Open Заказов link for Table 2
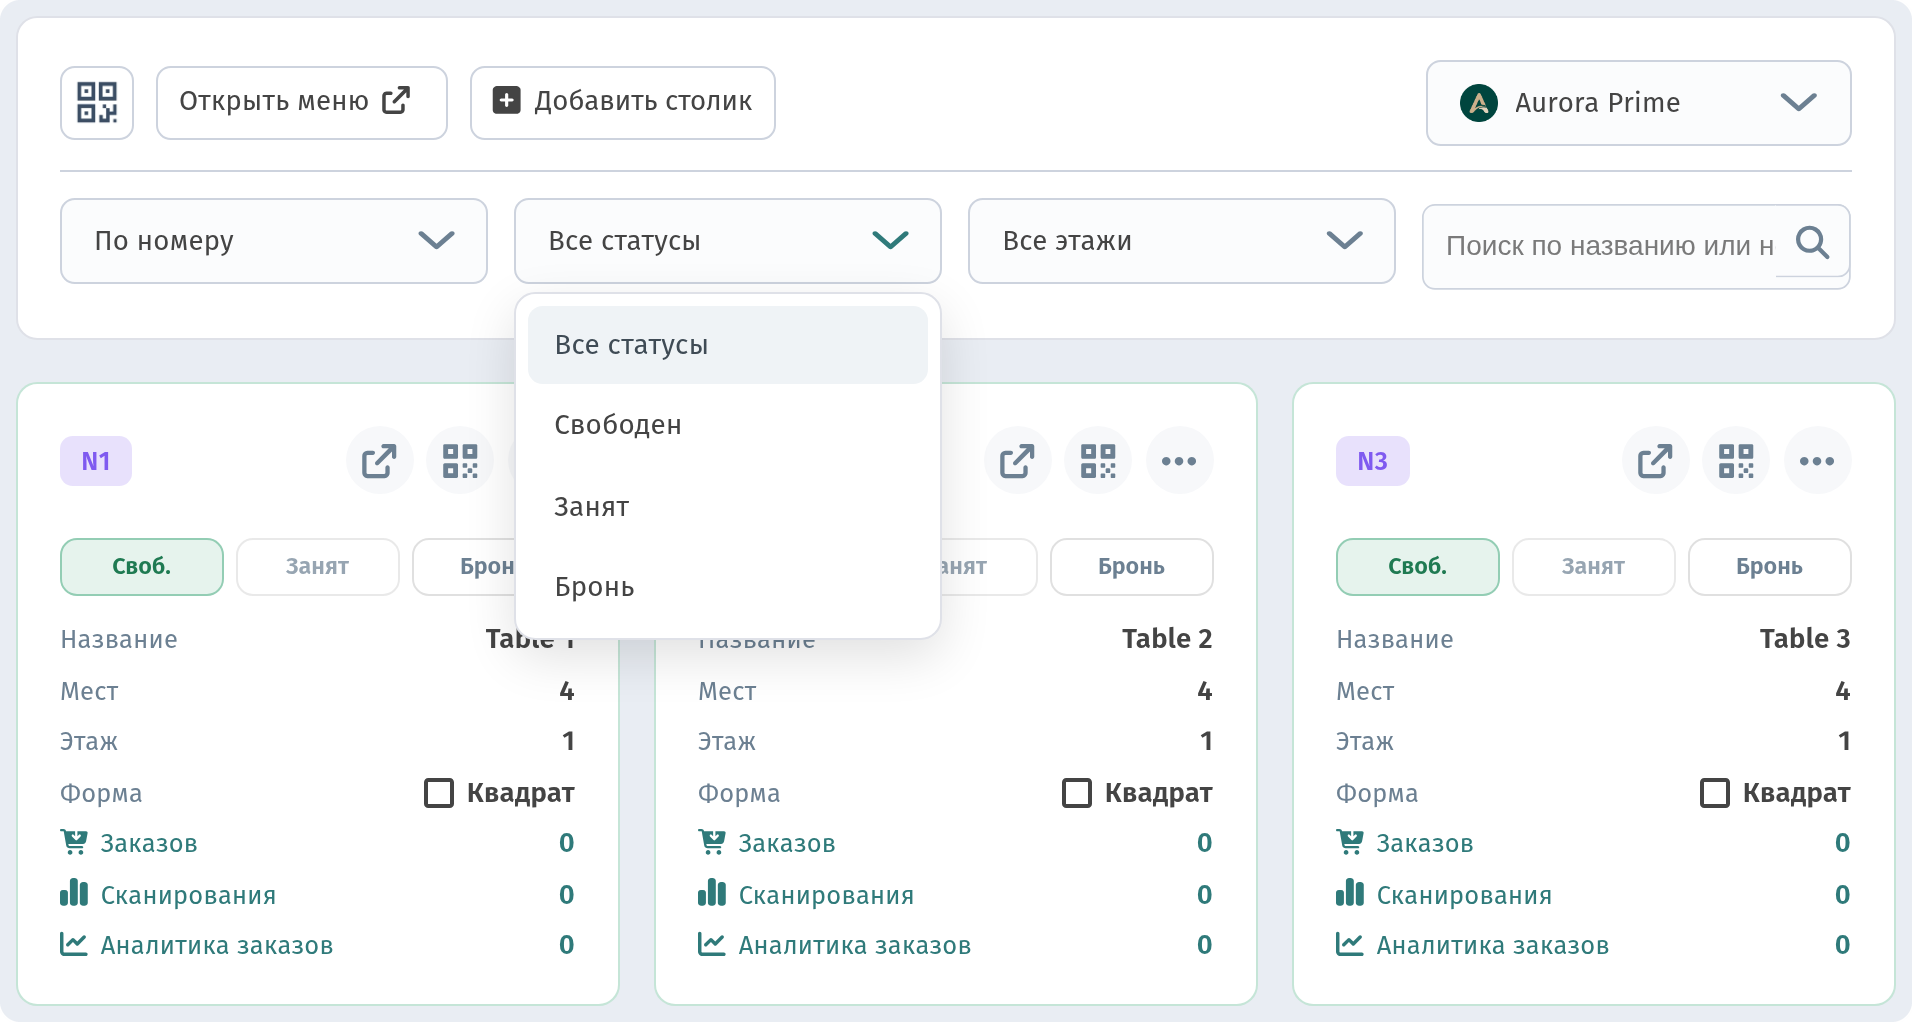This screenshot has width=1912, height=1022. coord(787,844)
